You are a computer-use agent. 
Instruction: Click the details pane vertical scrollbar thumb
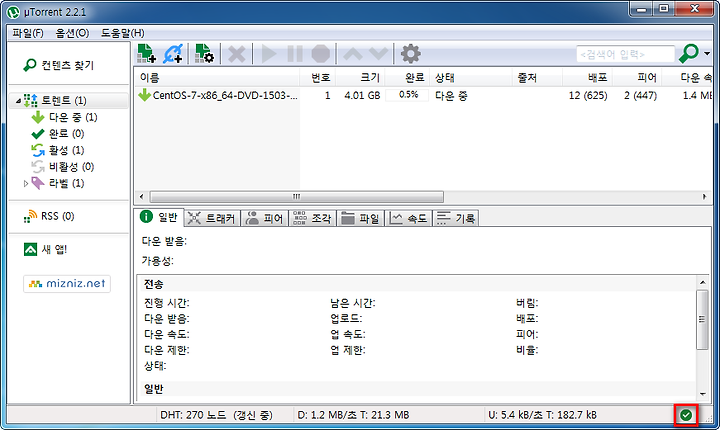[x=703, y=319]
